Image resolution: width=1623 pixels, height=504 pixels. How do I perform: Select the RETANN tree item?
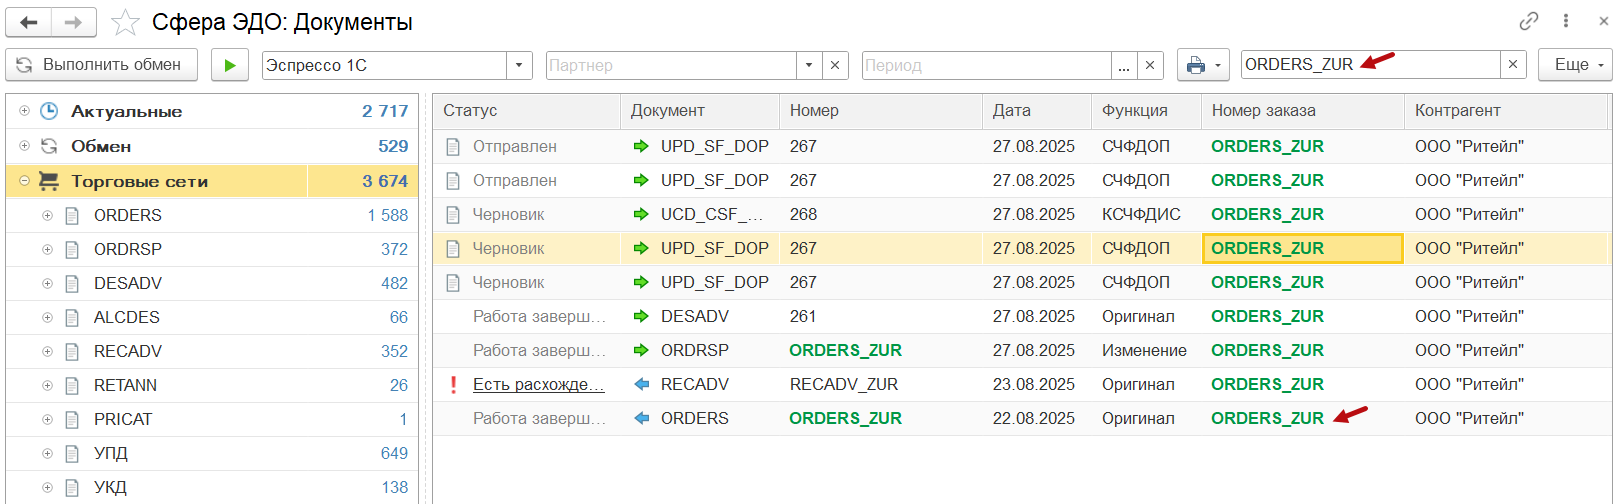click(x=125, y=386)
